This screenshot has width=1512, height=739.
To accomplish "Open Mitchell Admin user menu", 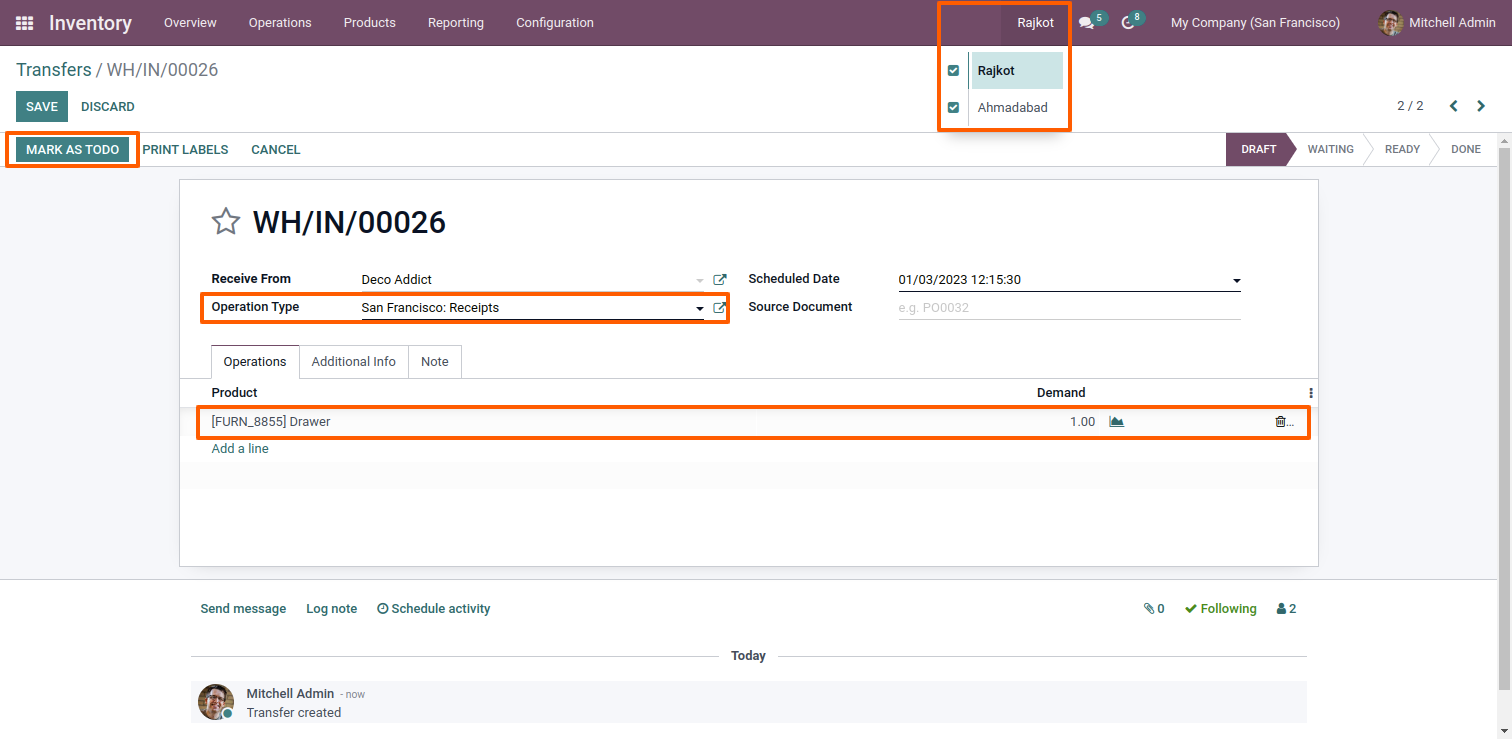I will 1437,23.
